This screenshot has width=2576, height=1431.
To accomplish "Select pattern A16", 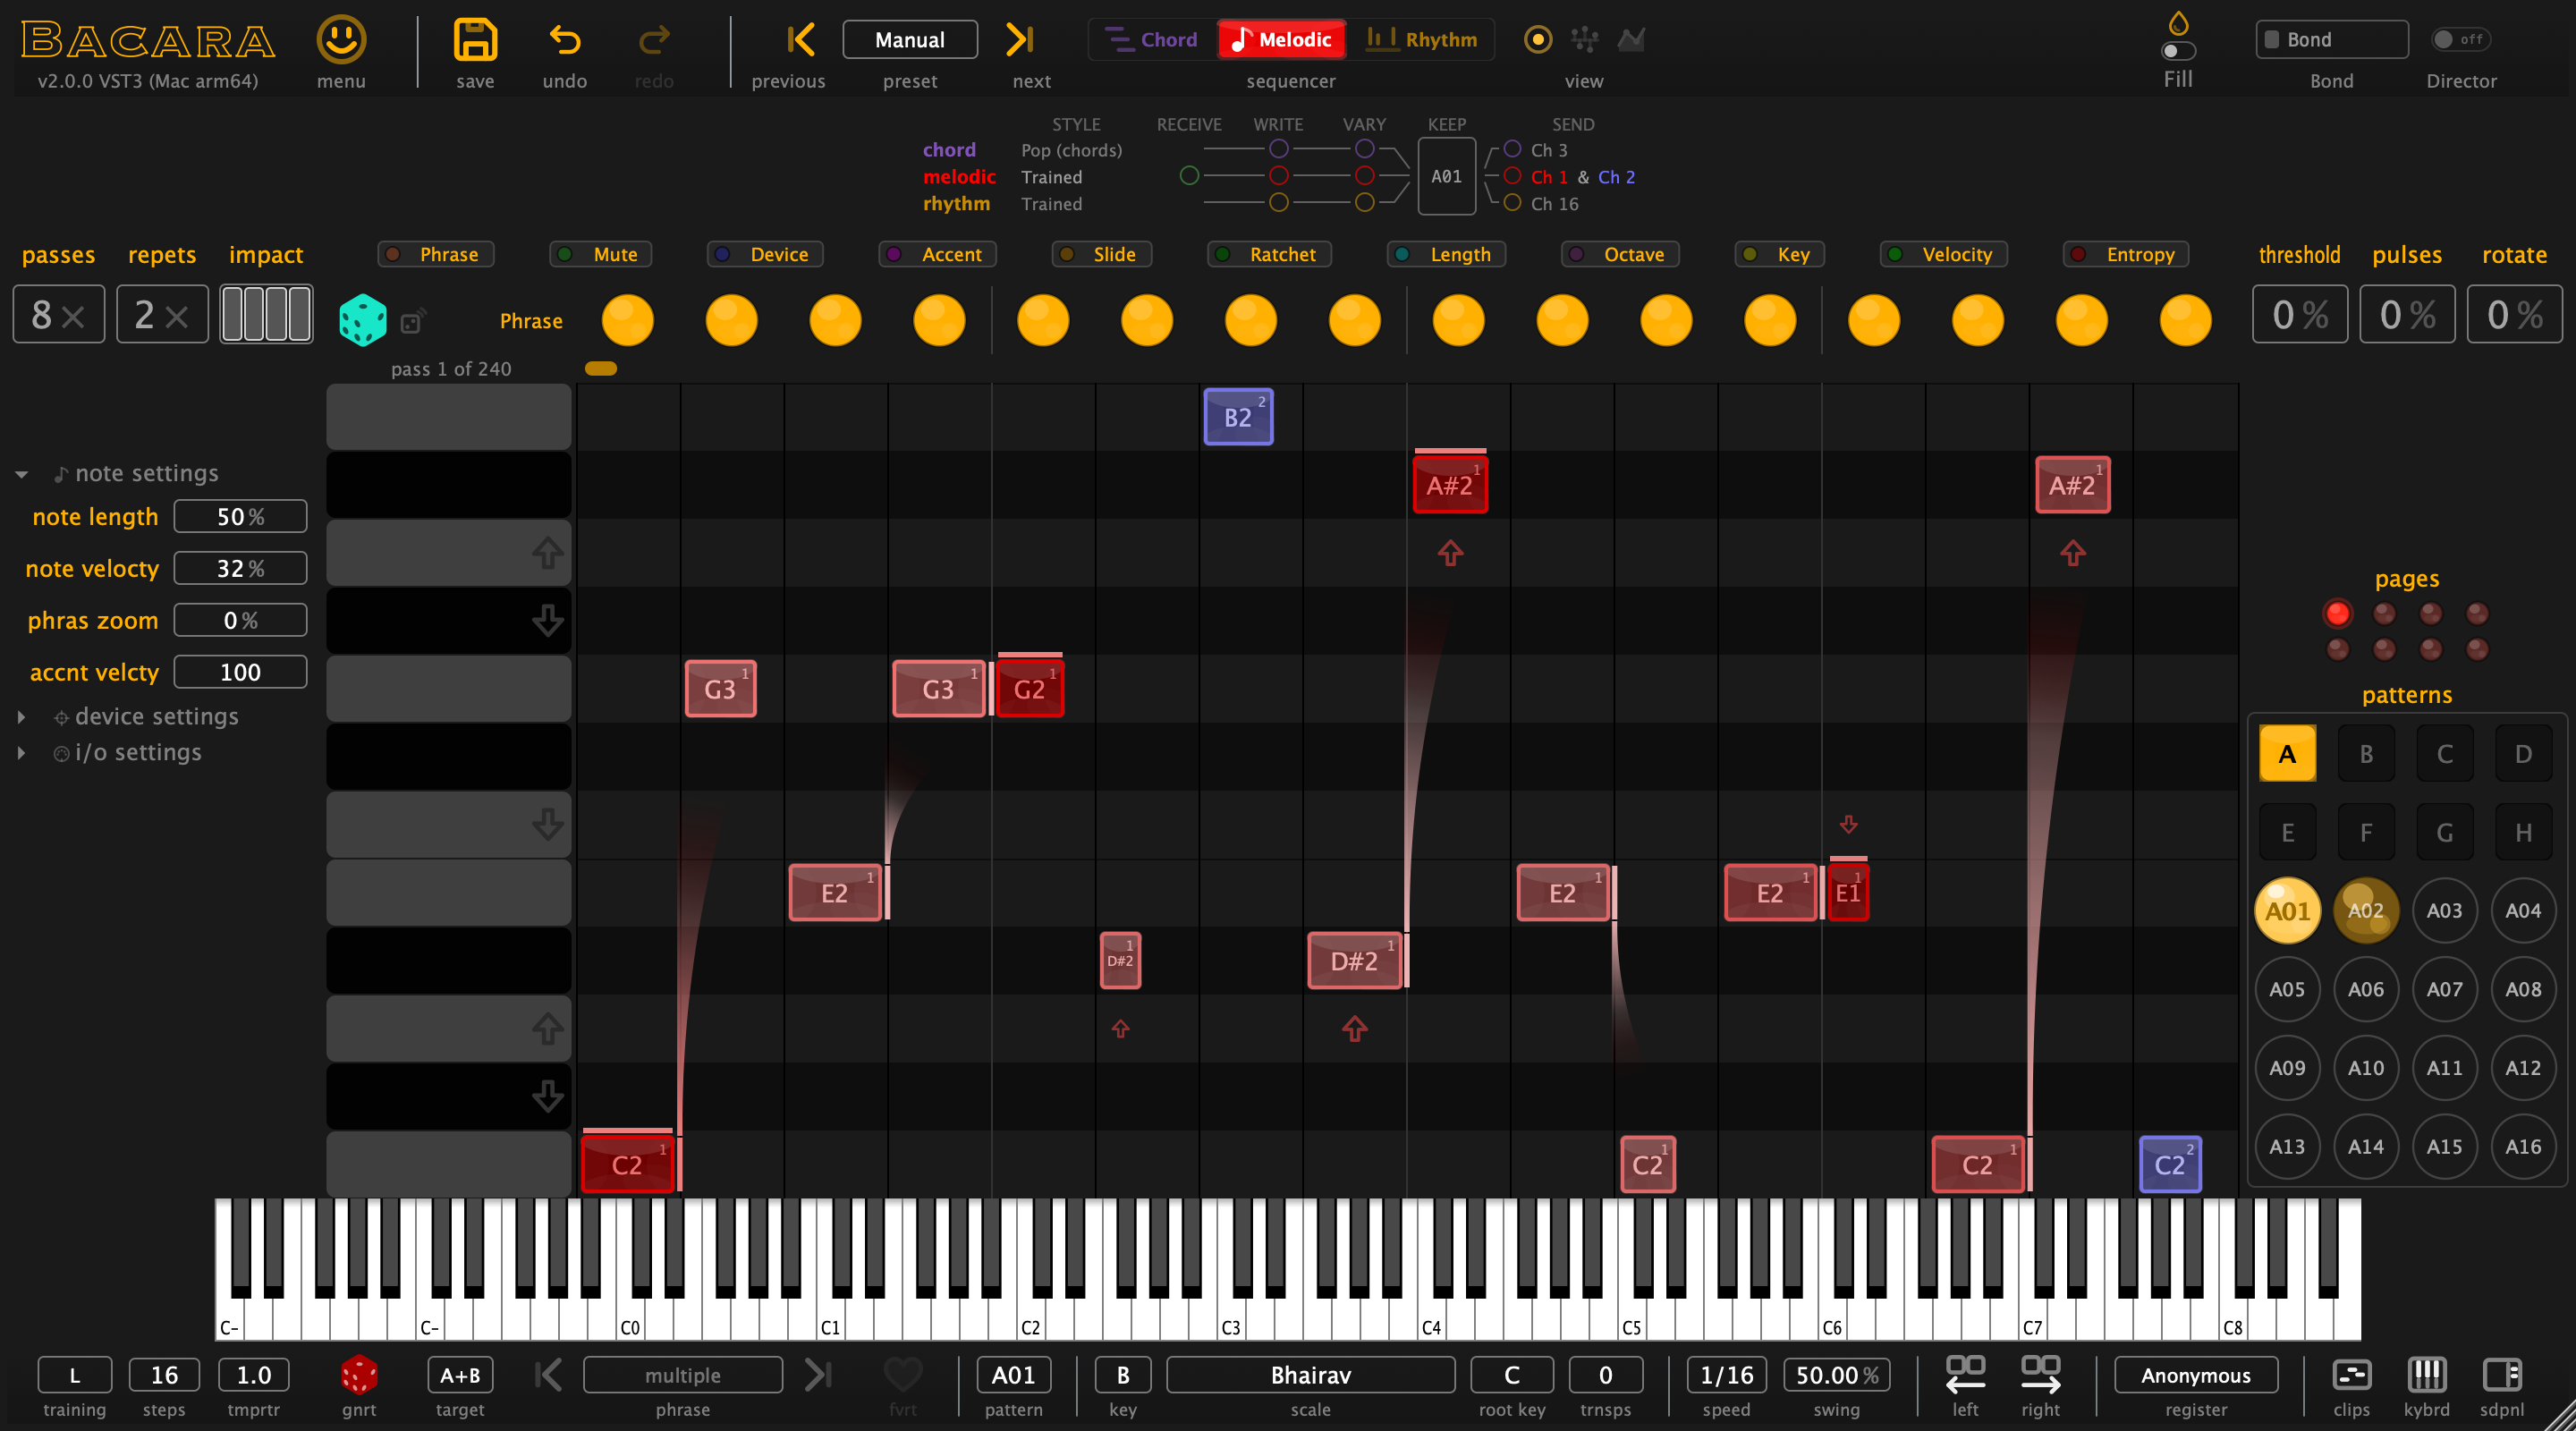I will [2523, 1146].
